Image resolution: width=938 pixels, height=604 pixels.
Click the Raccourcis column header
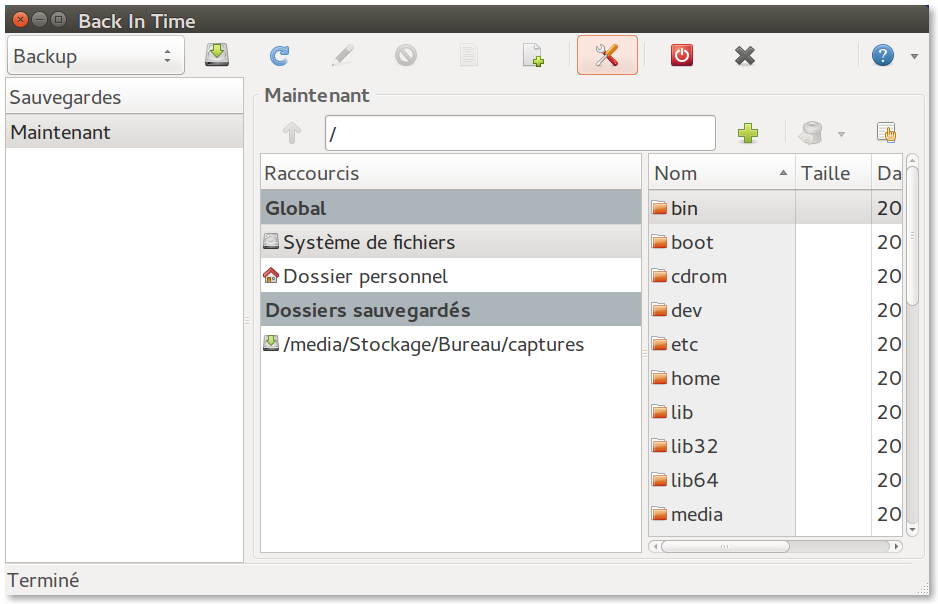(x=450, y=173)
